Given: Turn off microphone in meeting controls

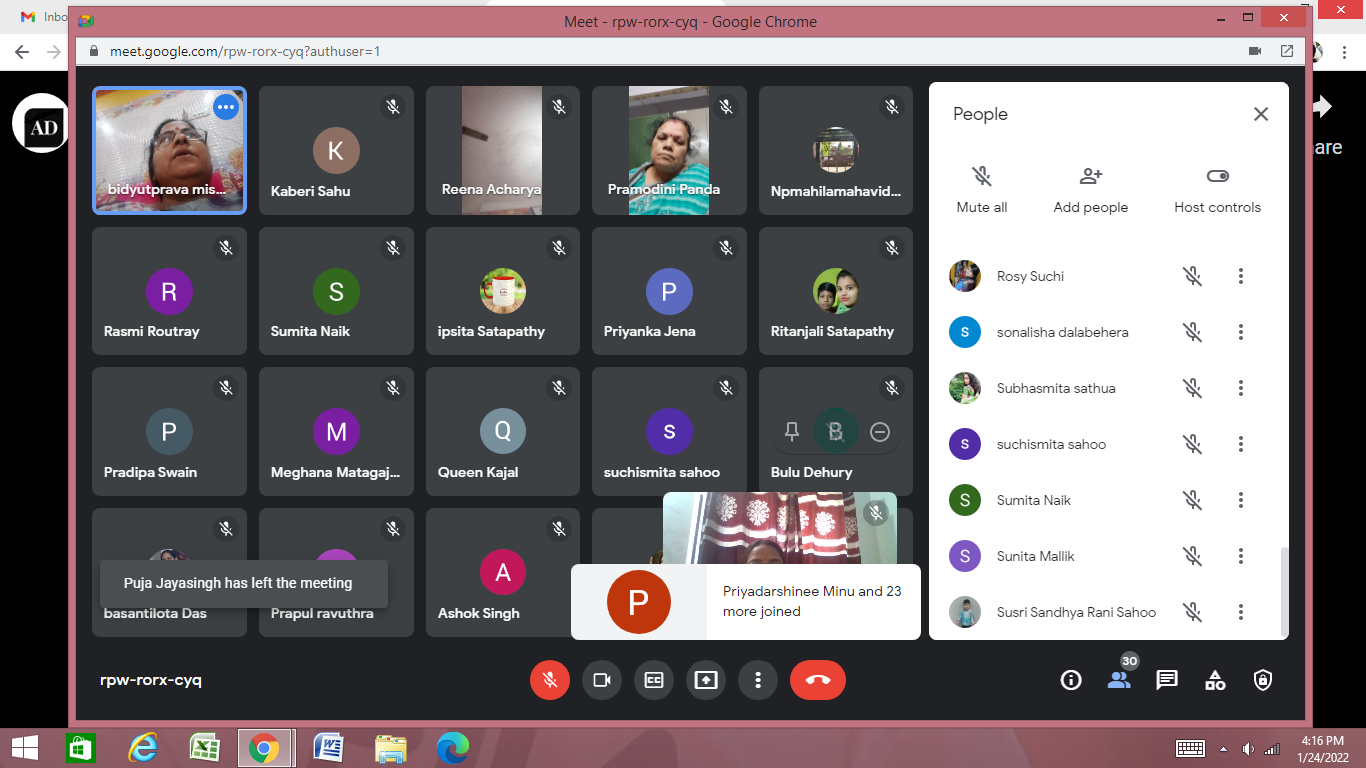Looking at the screenshot, I should tap(549, 680).
